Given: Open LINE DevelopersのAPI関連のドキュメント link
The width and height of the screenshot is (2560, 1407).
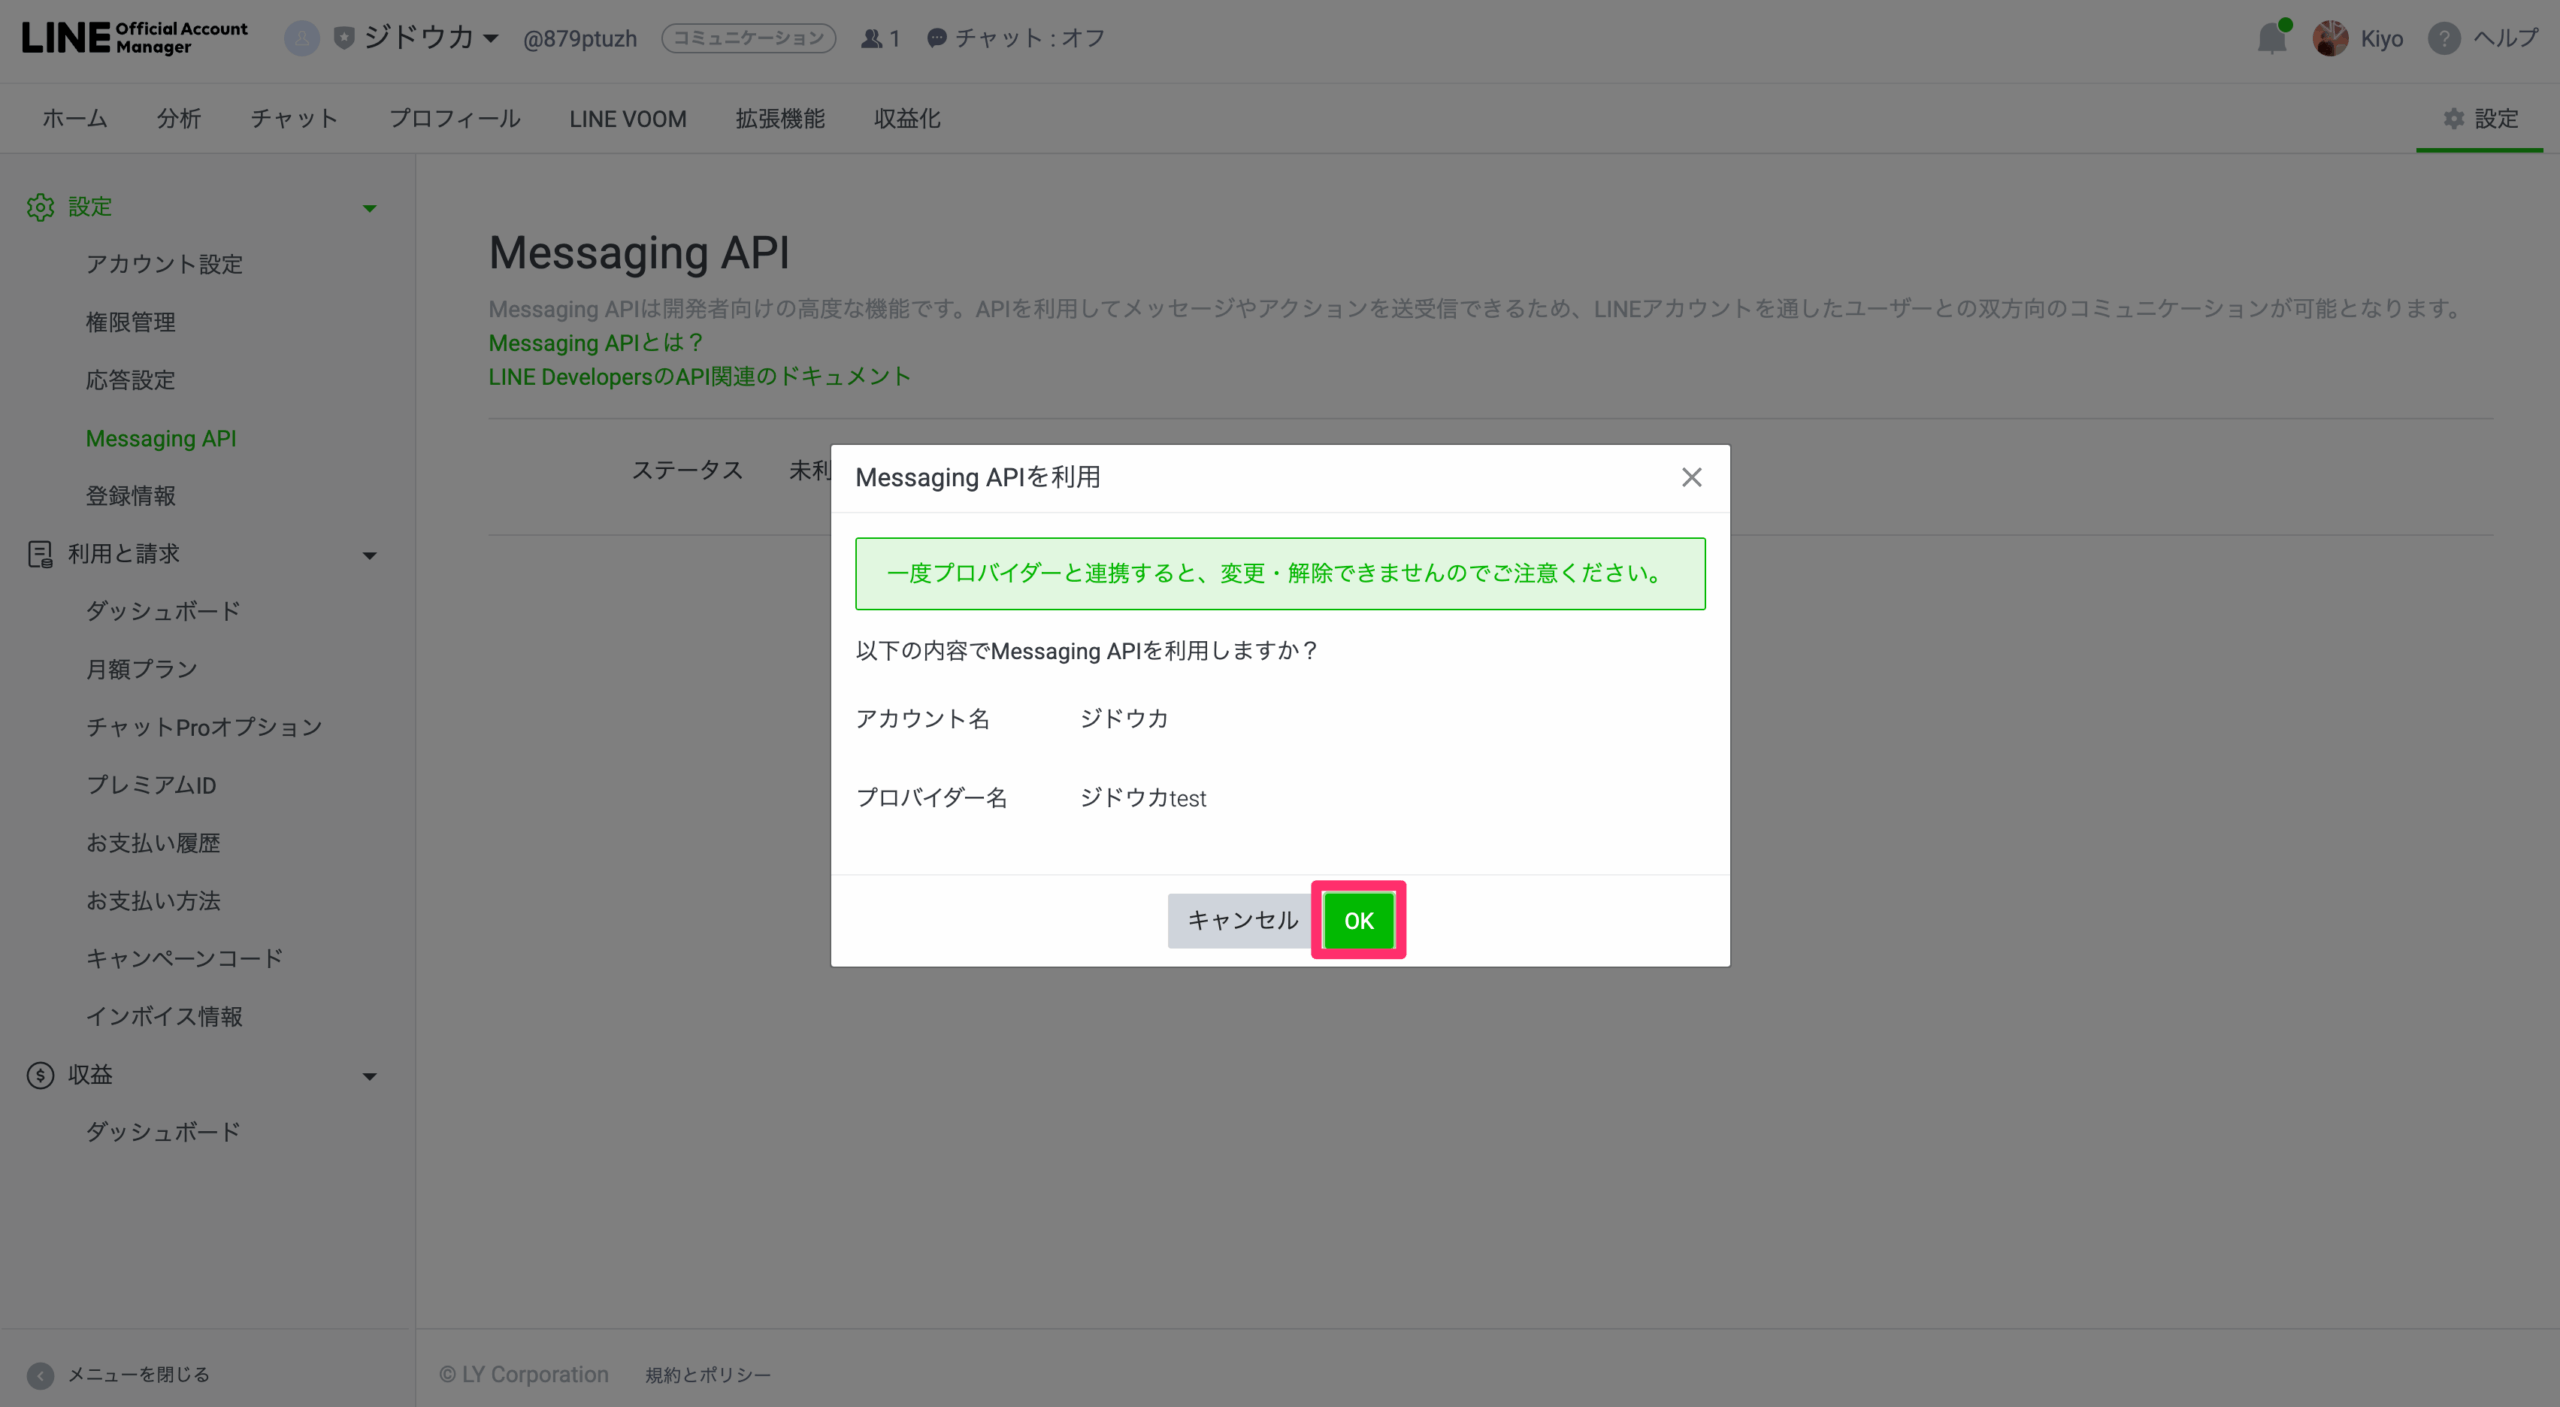Looking at the screenshot, I should pyautogui.click(x=700, y=377).
